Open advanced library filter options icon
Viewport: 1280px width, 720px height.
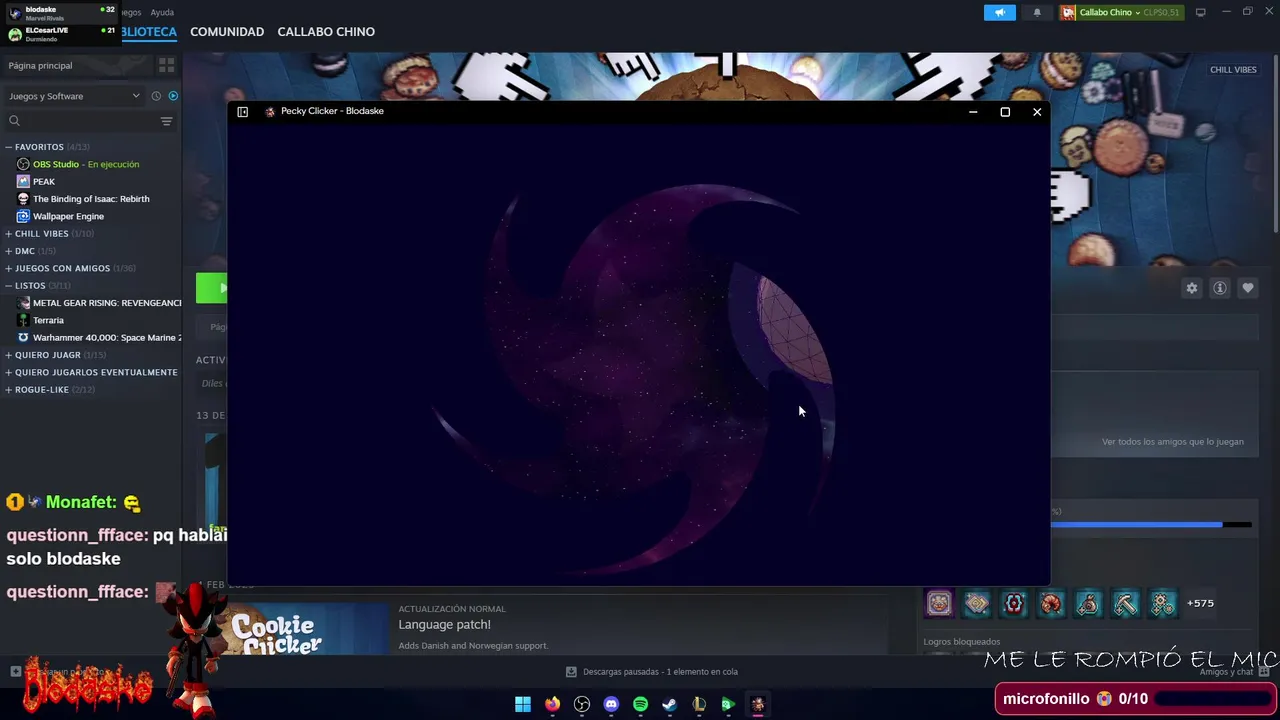[x=167, y=121]
